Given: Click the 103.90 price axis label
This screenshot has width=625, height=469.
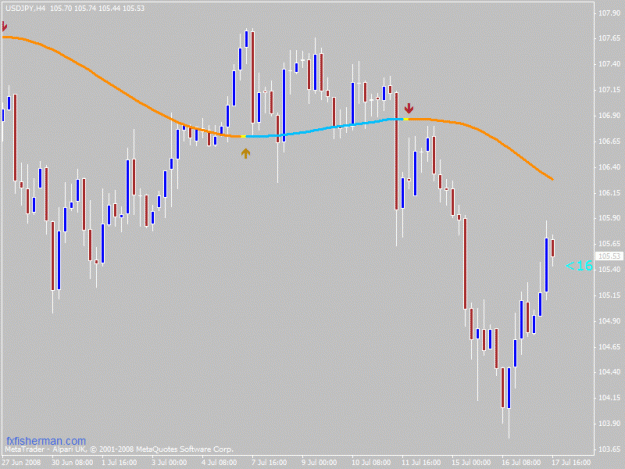Looking at the screenshot, I should click(x=609, y=423).
